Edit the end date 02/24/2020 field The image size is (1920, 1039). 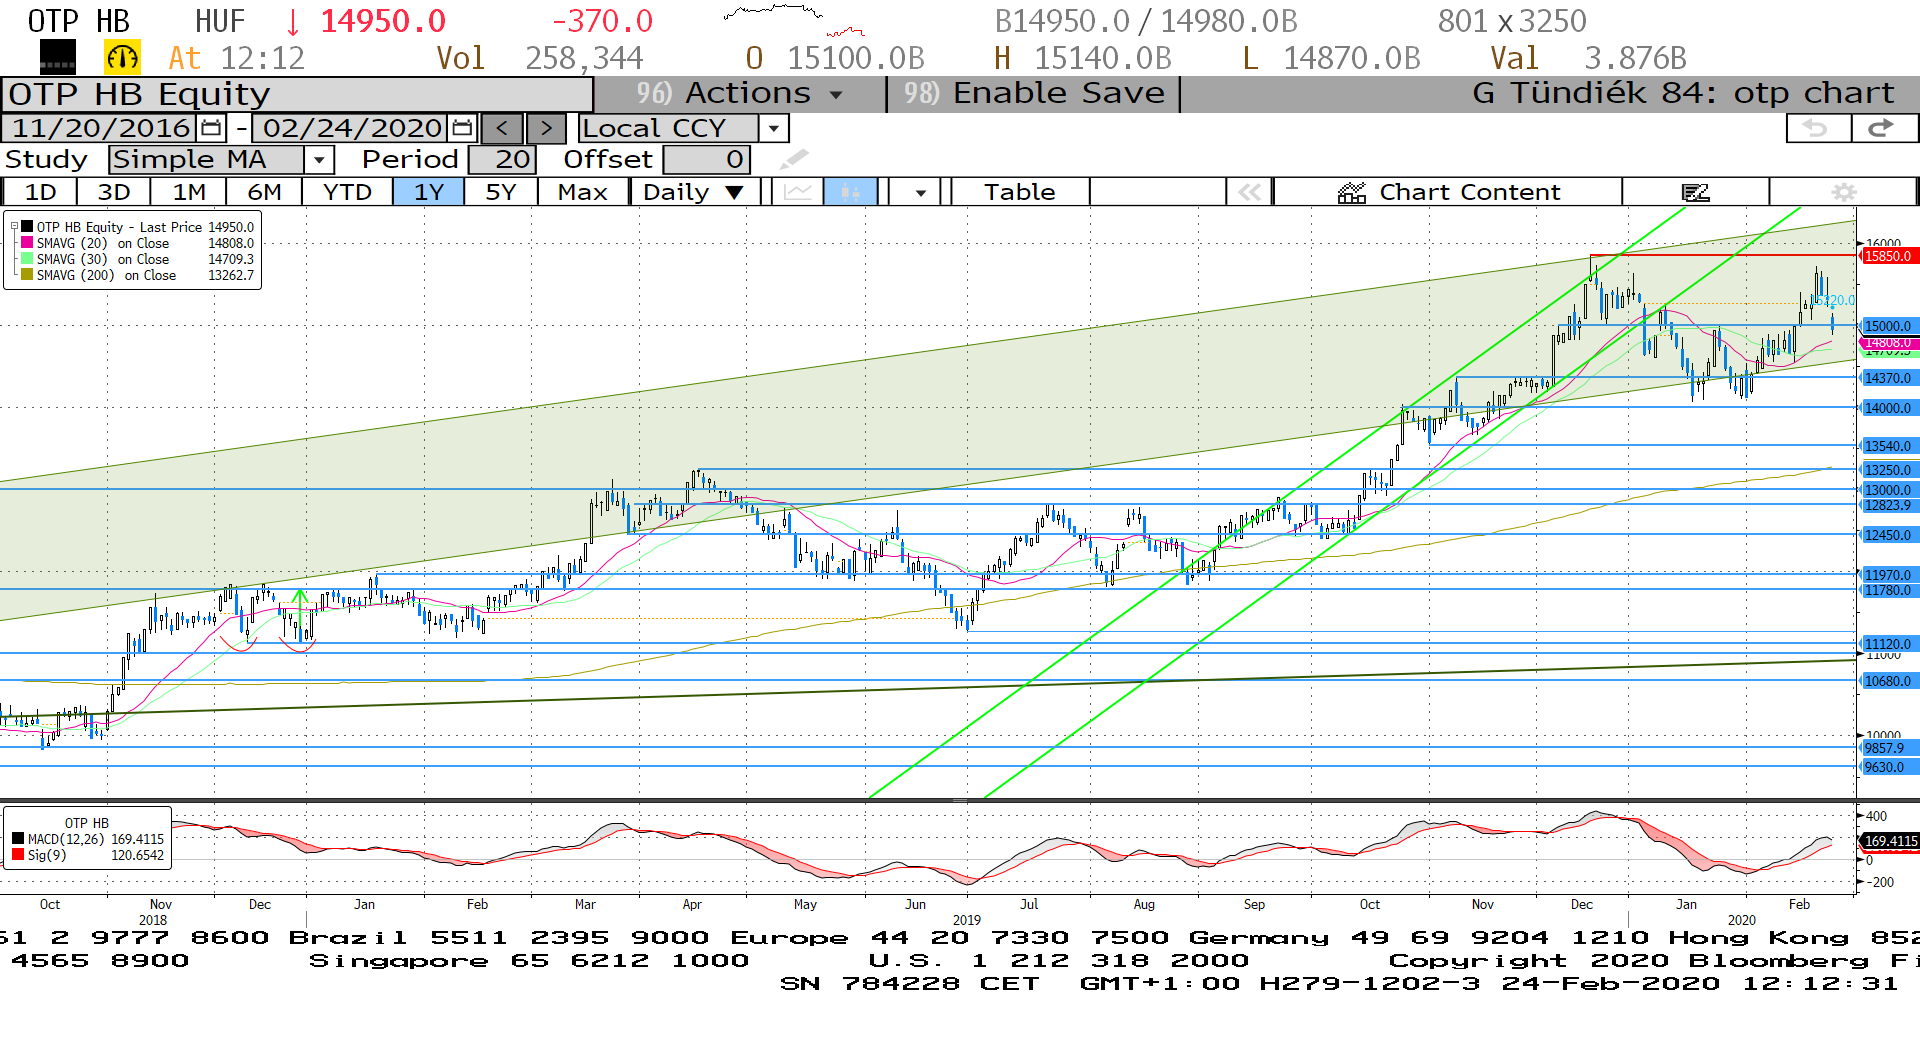(352, 128)
